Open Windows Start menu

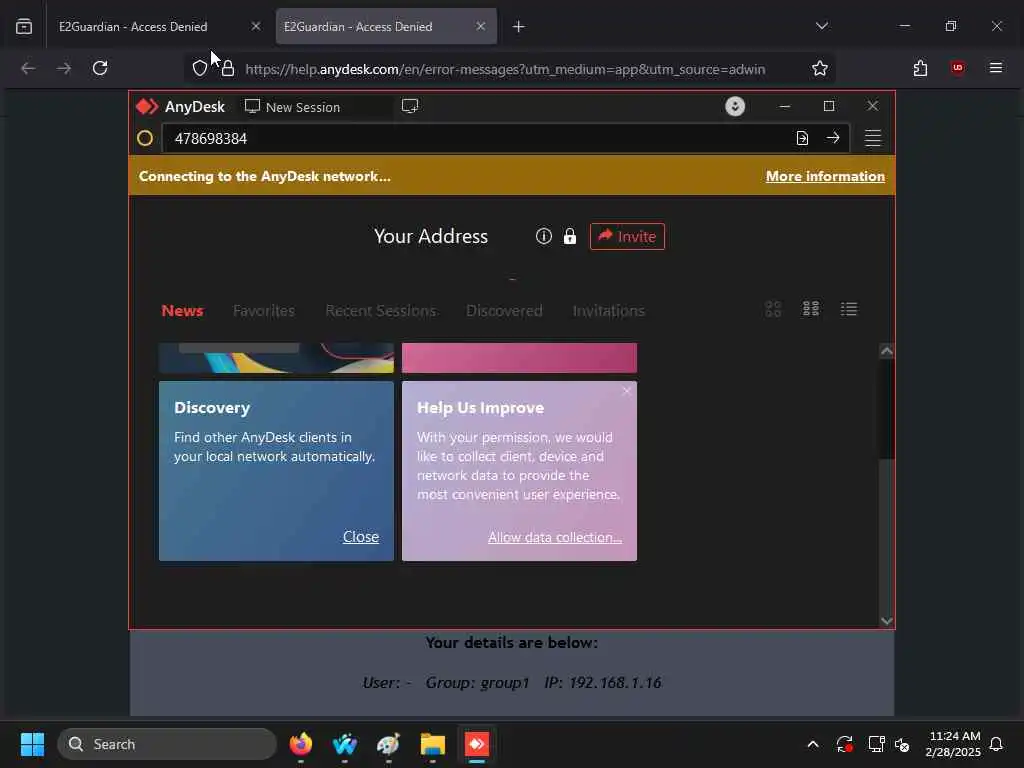click(32, 744)
